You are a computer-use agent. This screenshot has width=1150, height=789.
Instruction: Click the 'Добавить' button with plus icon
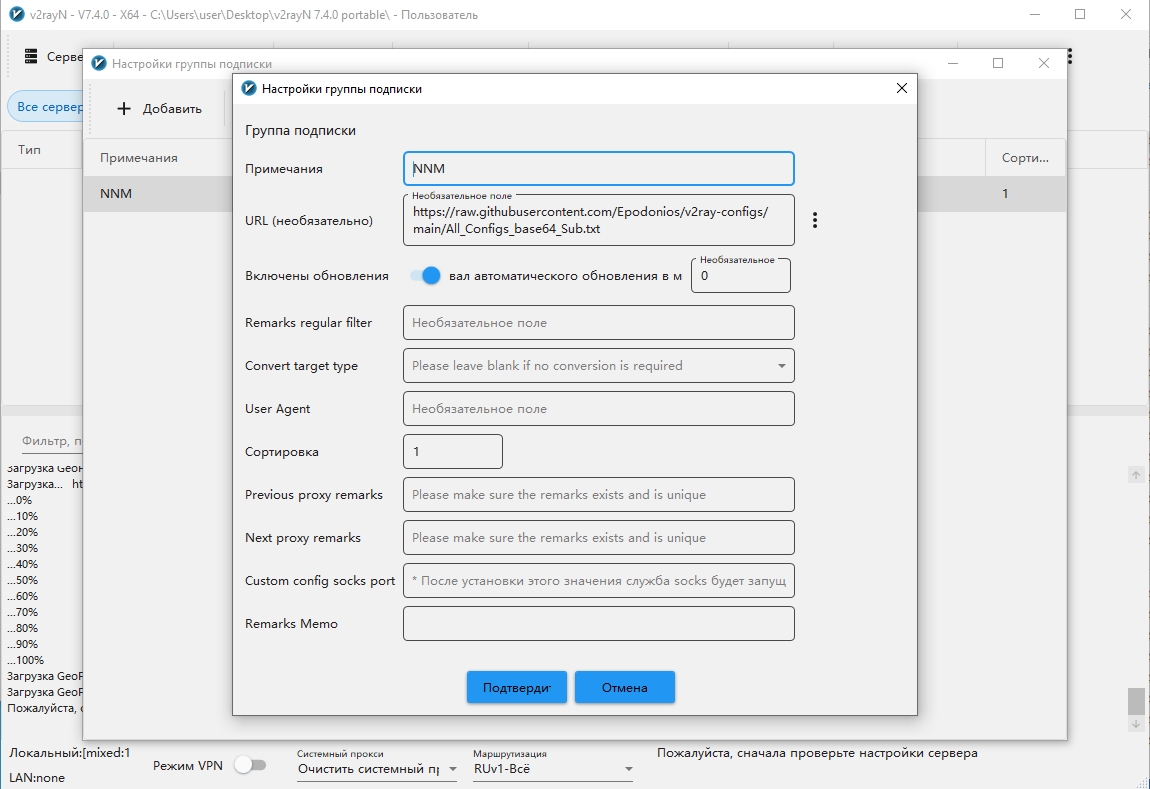point(159,109)
